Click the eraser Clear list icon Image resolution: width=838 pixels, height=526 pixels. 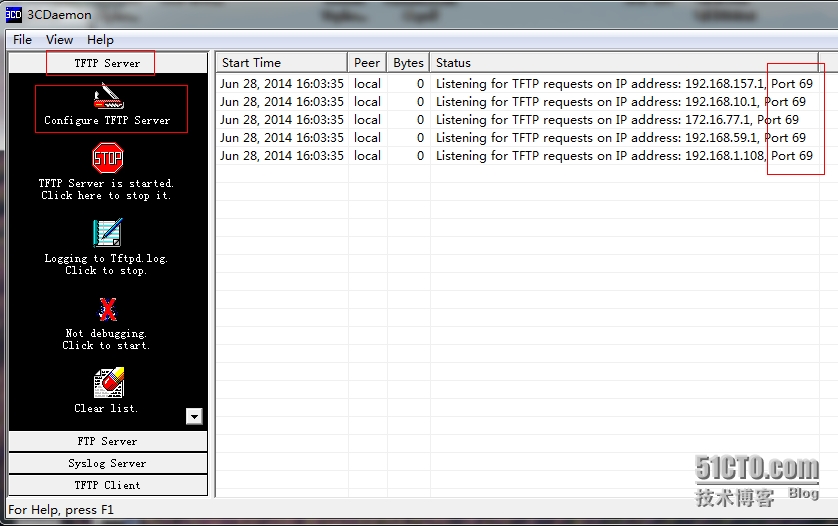(108, 383)
